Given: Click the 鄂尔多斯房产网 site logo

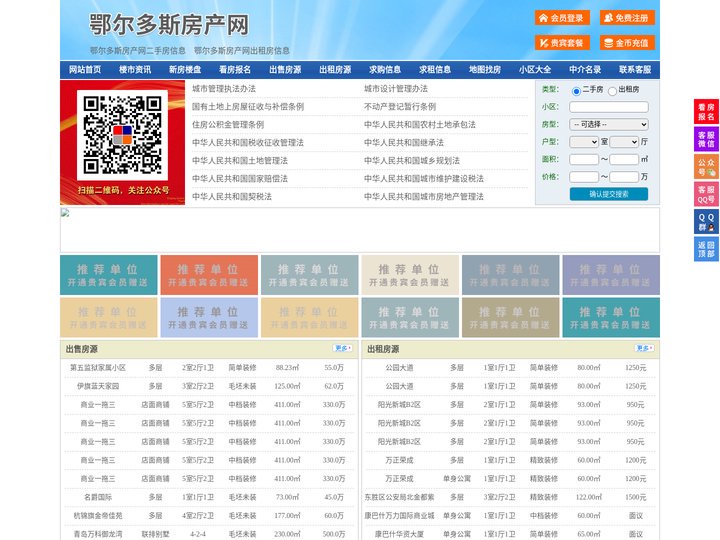Looking at the screenshot, I should [x=169, y=24].
